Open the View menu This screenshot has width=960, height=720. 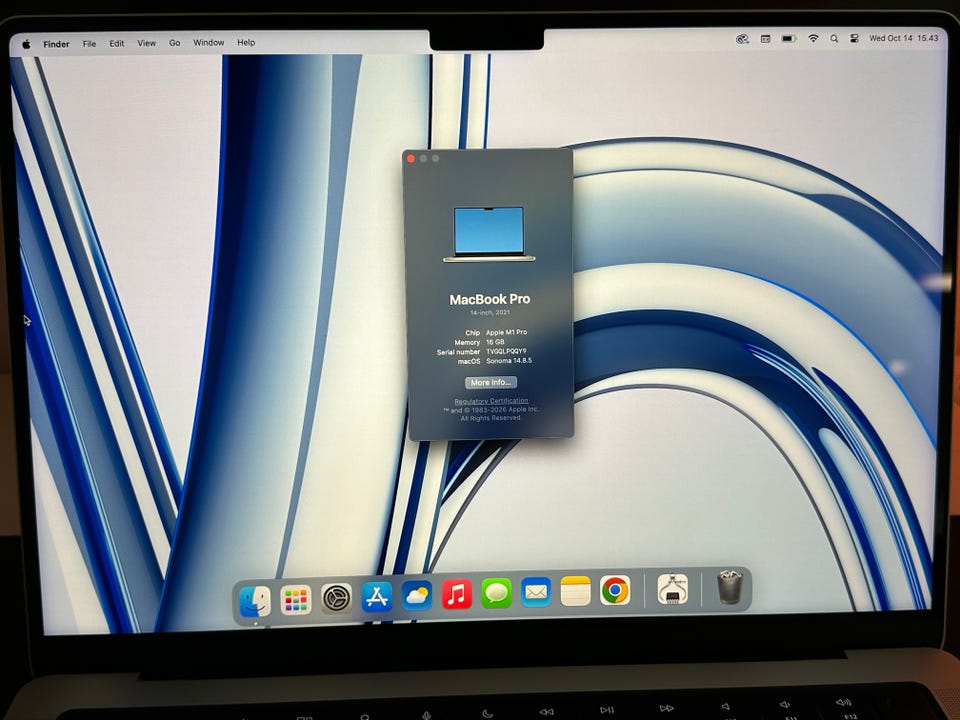[x=146, y=43]
